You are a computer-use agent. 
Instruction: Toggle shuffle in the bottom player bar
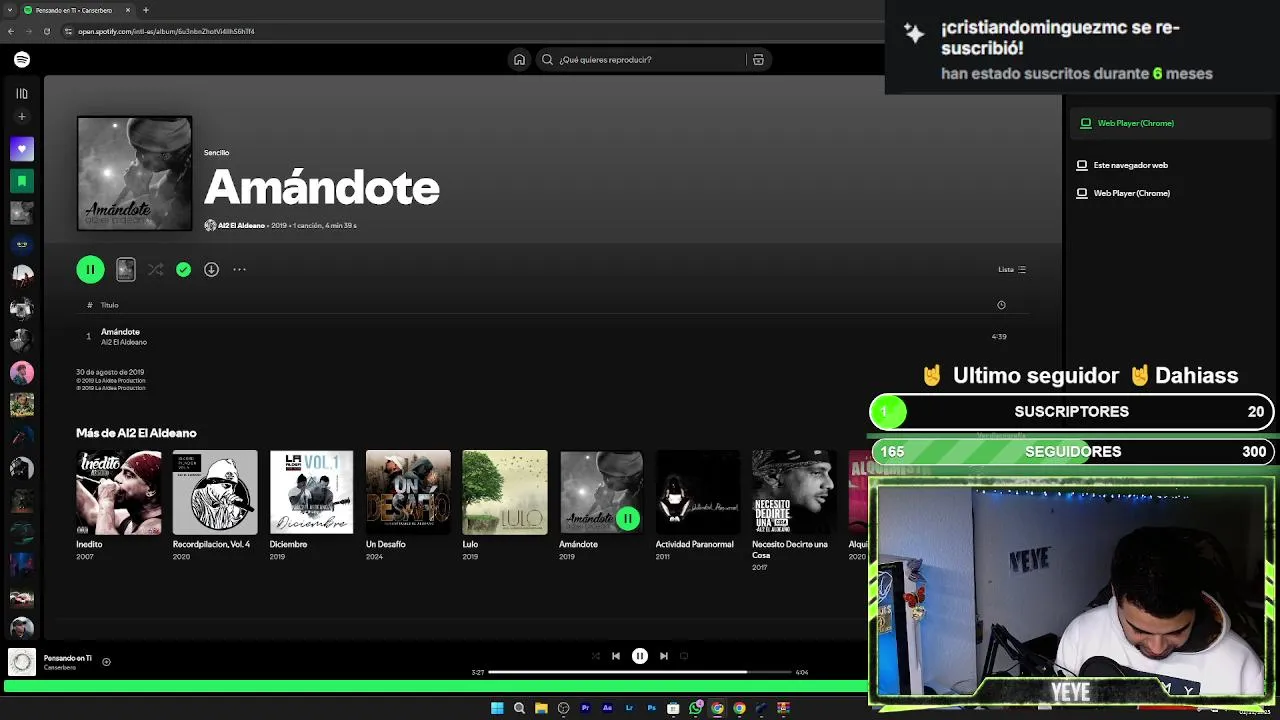point(595,656)
